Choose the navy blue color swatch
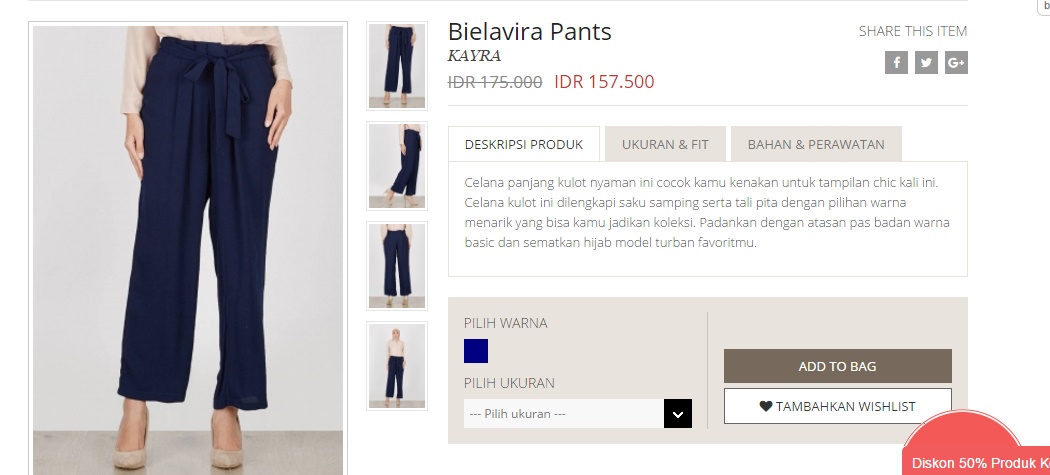Image resolution: width=1050 pixels, height=475 pixels. tap(476, 351)
